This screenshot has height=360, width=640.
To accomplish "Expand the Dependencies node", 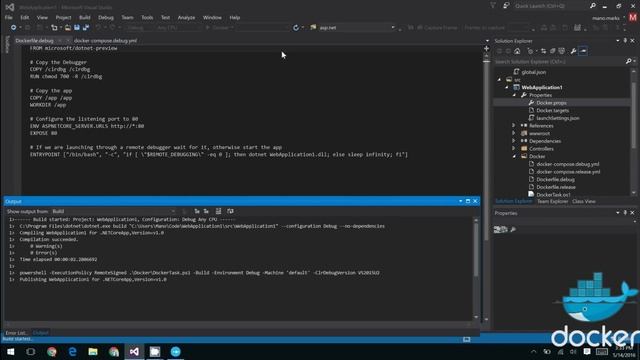I will 514,141.
